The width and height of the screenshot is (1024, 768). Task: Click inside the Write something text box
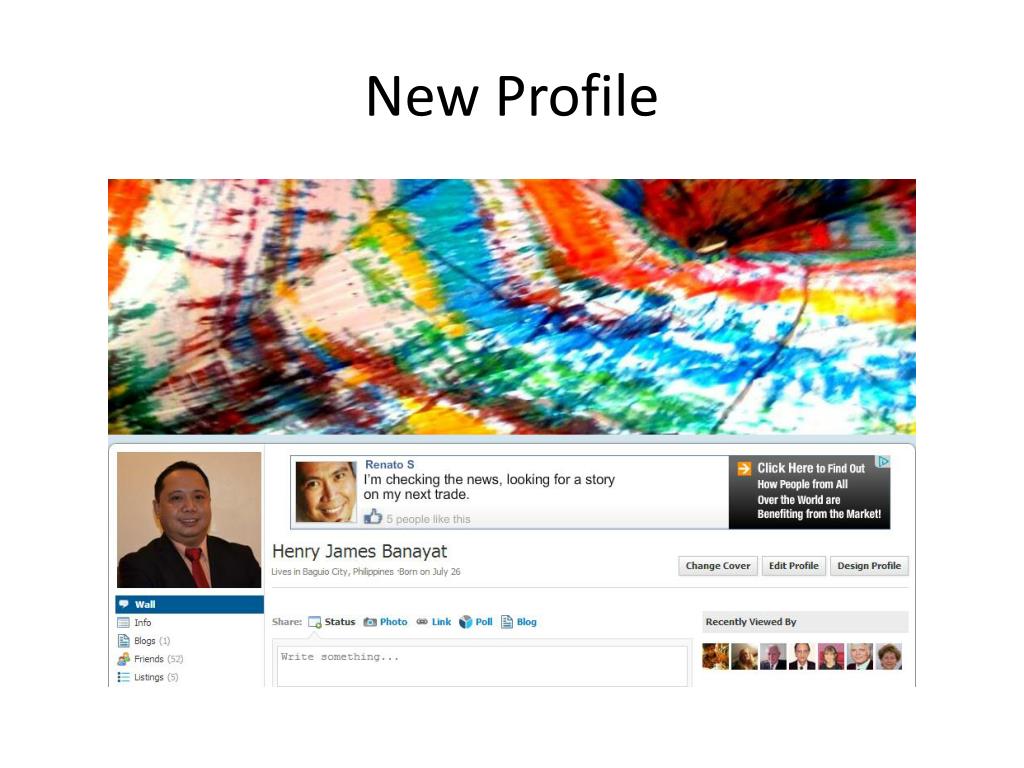482,665
